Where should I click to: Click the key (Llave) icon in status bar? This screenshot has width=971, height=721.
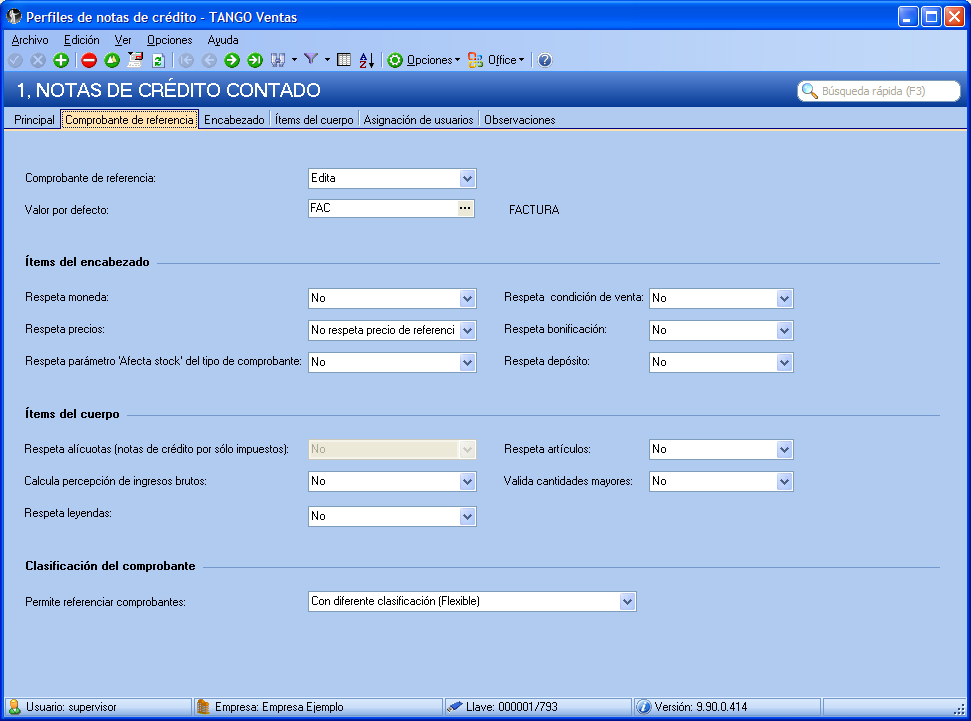455,707
